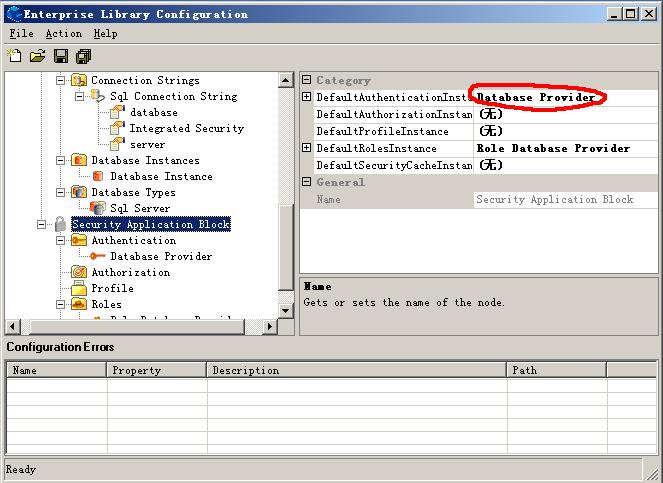Click the Security Application Block lock icon
Viewport: 663px width, 483px height.
60,225
